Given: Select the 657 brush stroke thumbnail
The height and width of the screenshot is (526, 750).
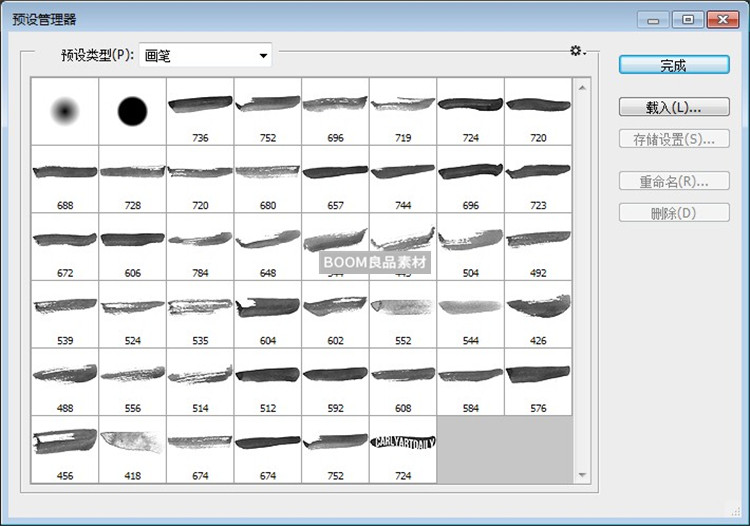Looking at the screenshot, I should pyautogui.click(x=335, y=180).
